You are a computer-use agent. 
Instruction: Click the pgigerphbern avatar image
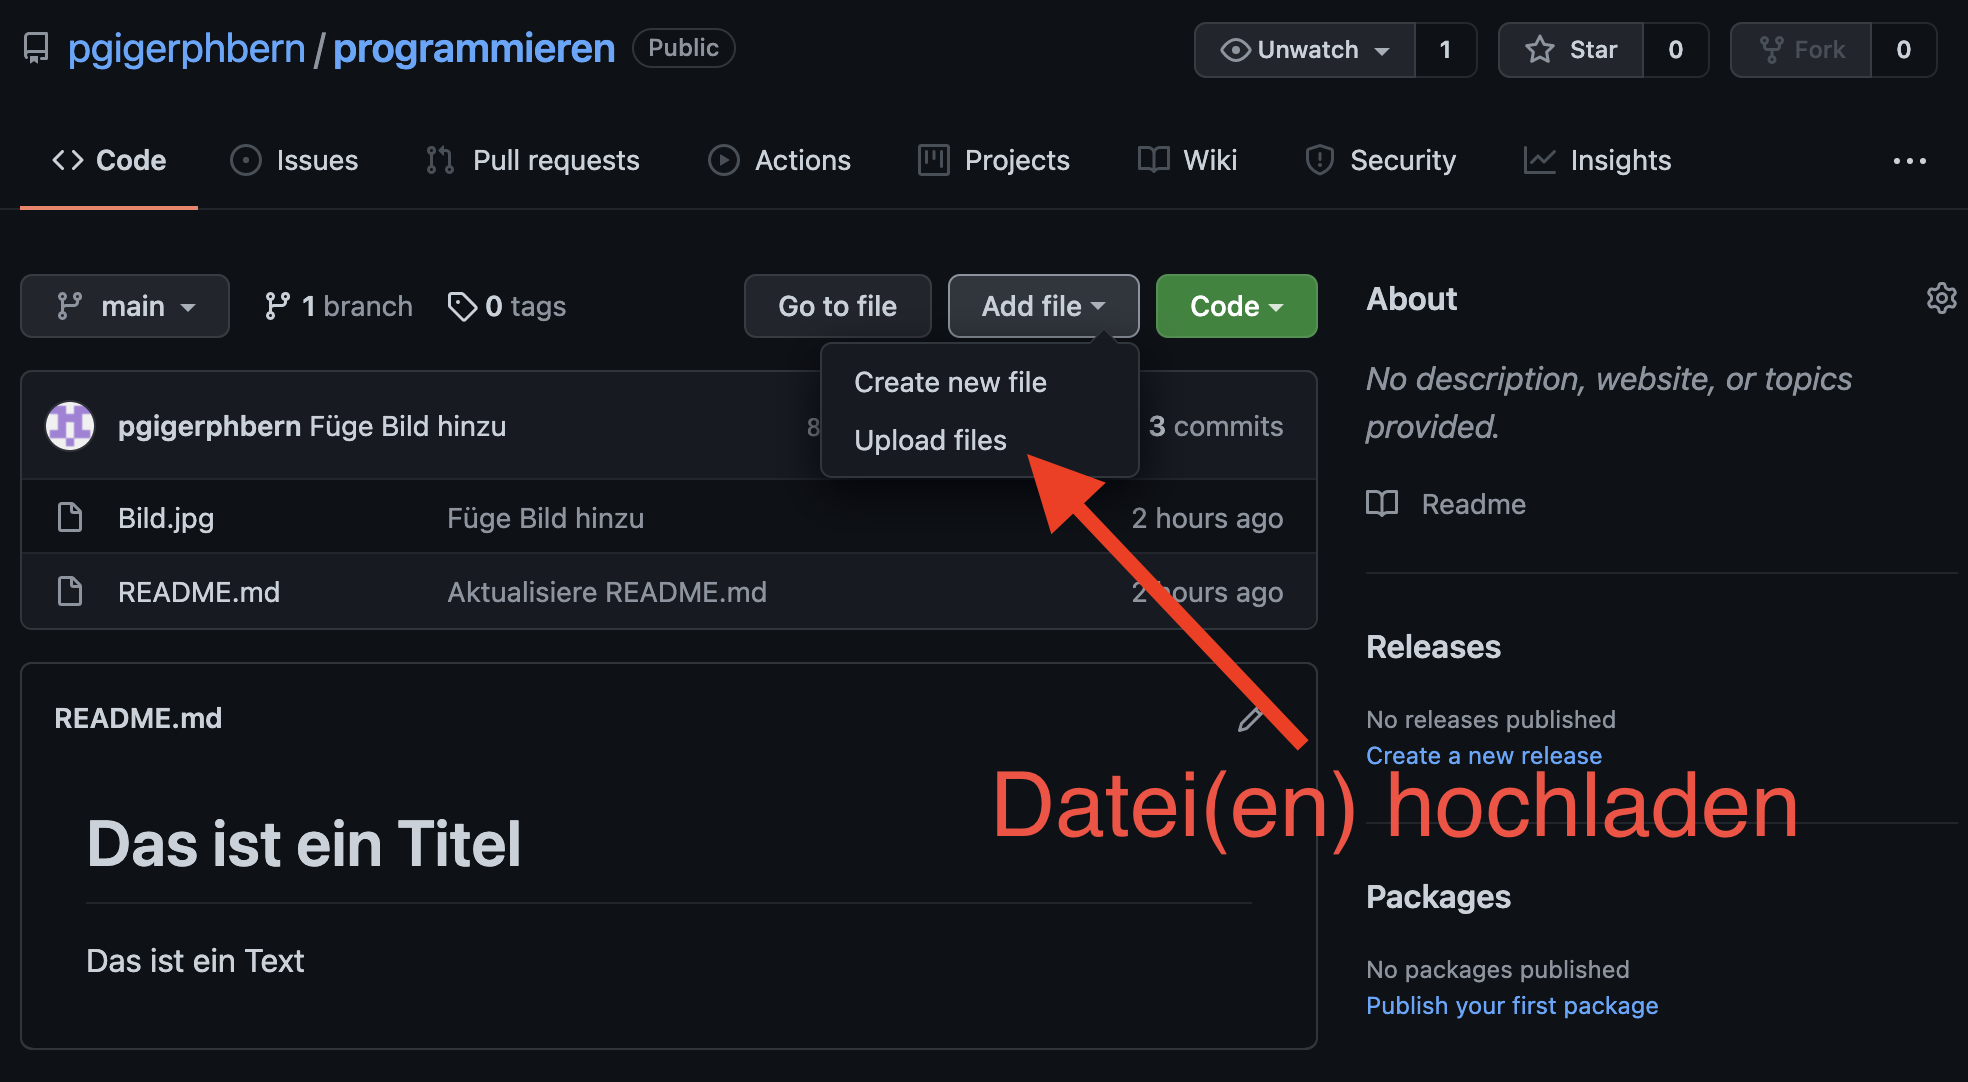click(70, 426)
